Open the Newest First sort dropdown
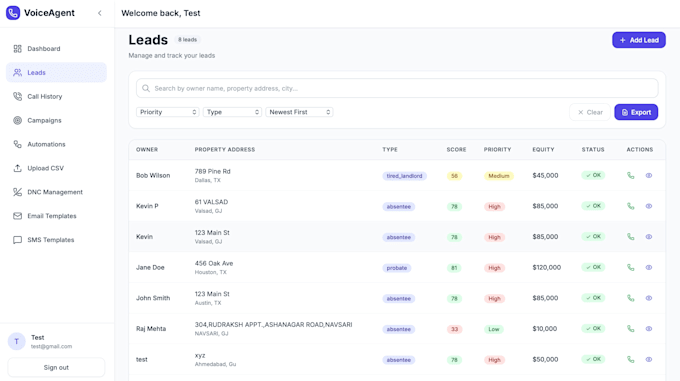This screenshot has width=680, height=381. coord(299,112)
